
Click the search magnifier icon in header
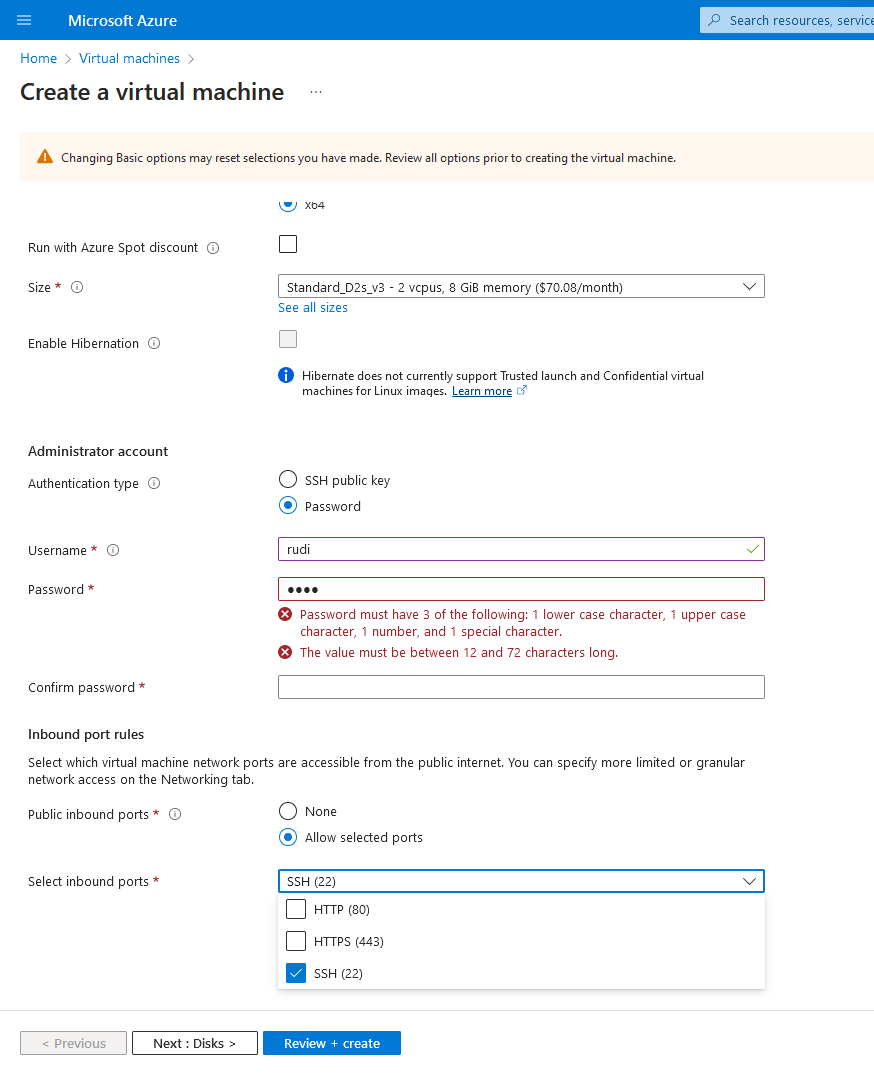715,20
